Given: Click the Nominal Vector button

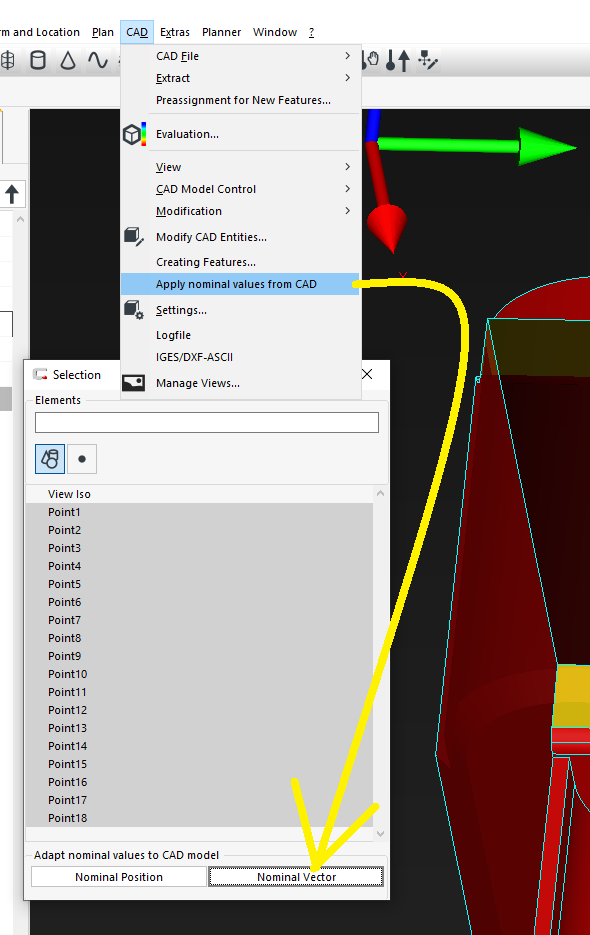Looking at the screenshot, I should pyautogui.click(x=296, y=877).
